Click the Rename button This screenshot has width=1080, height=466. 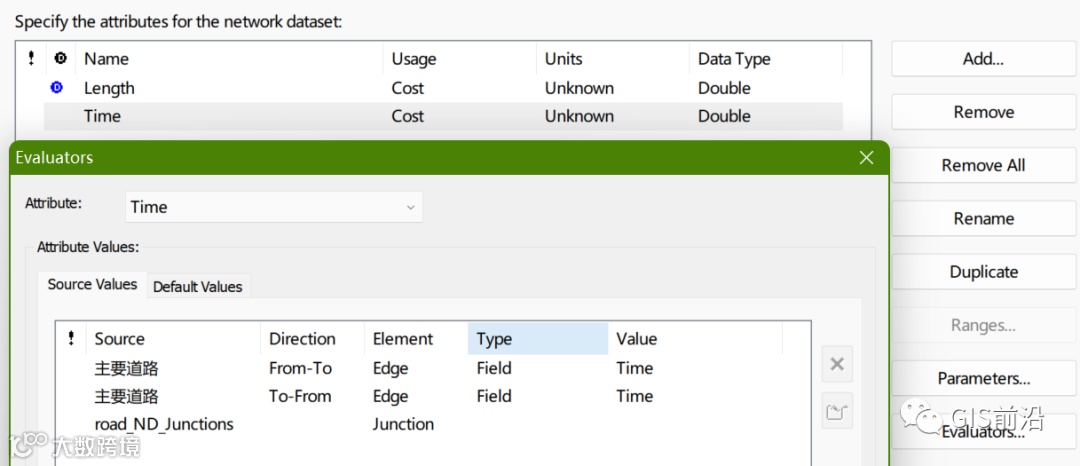[x=982, y=219]
